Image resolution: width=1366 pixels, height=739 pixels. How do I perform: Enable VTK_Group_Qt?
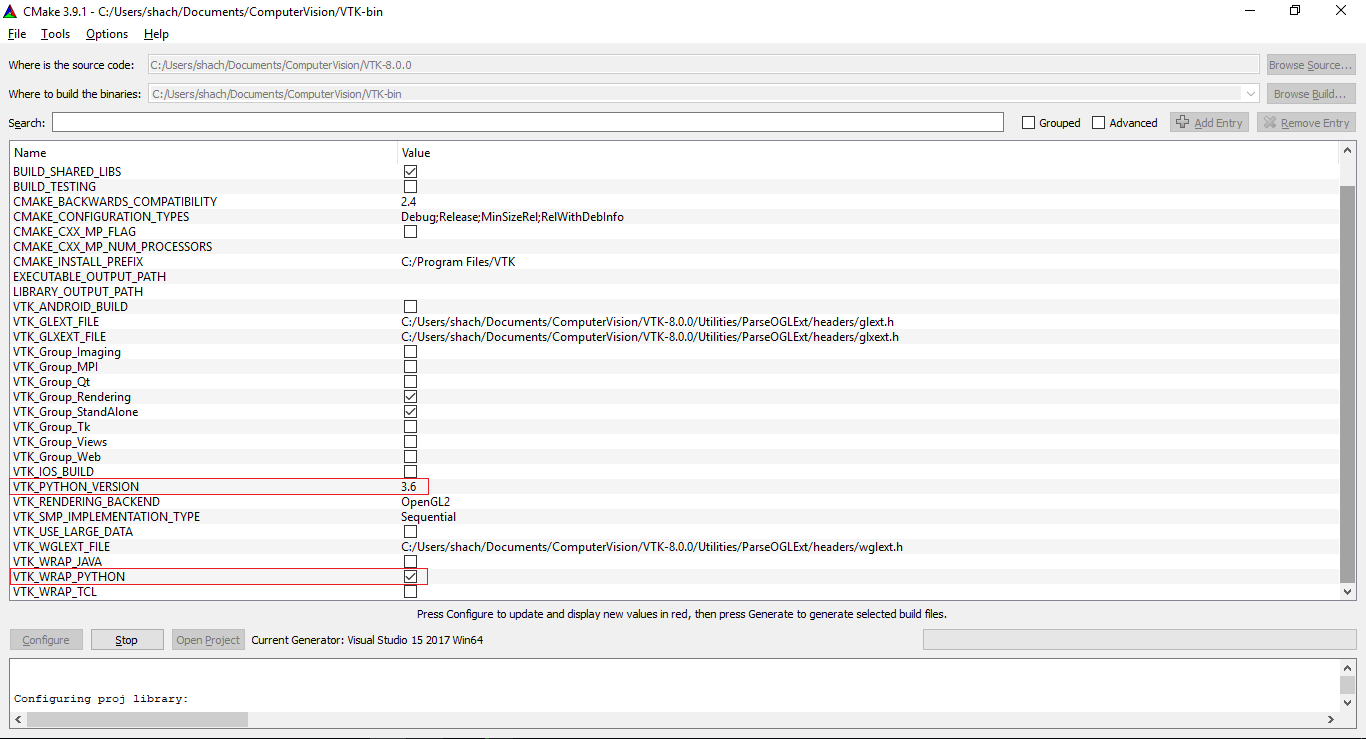point(410,381)
